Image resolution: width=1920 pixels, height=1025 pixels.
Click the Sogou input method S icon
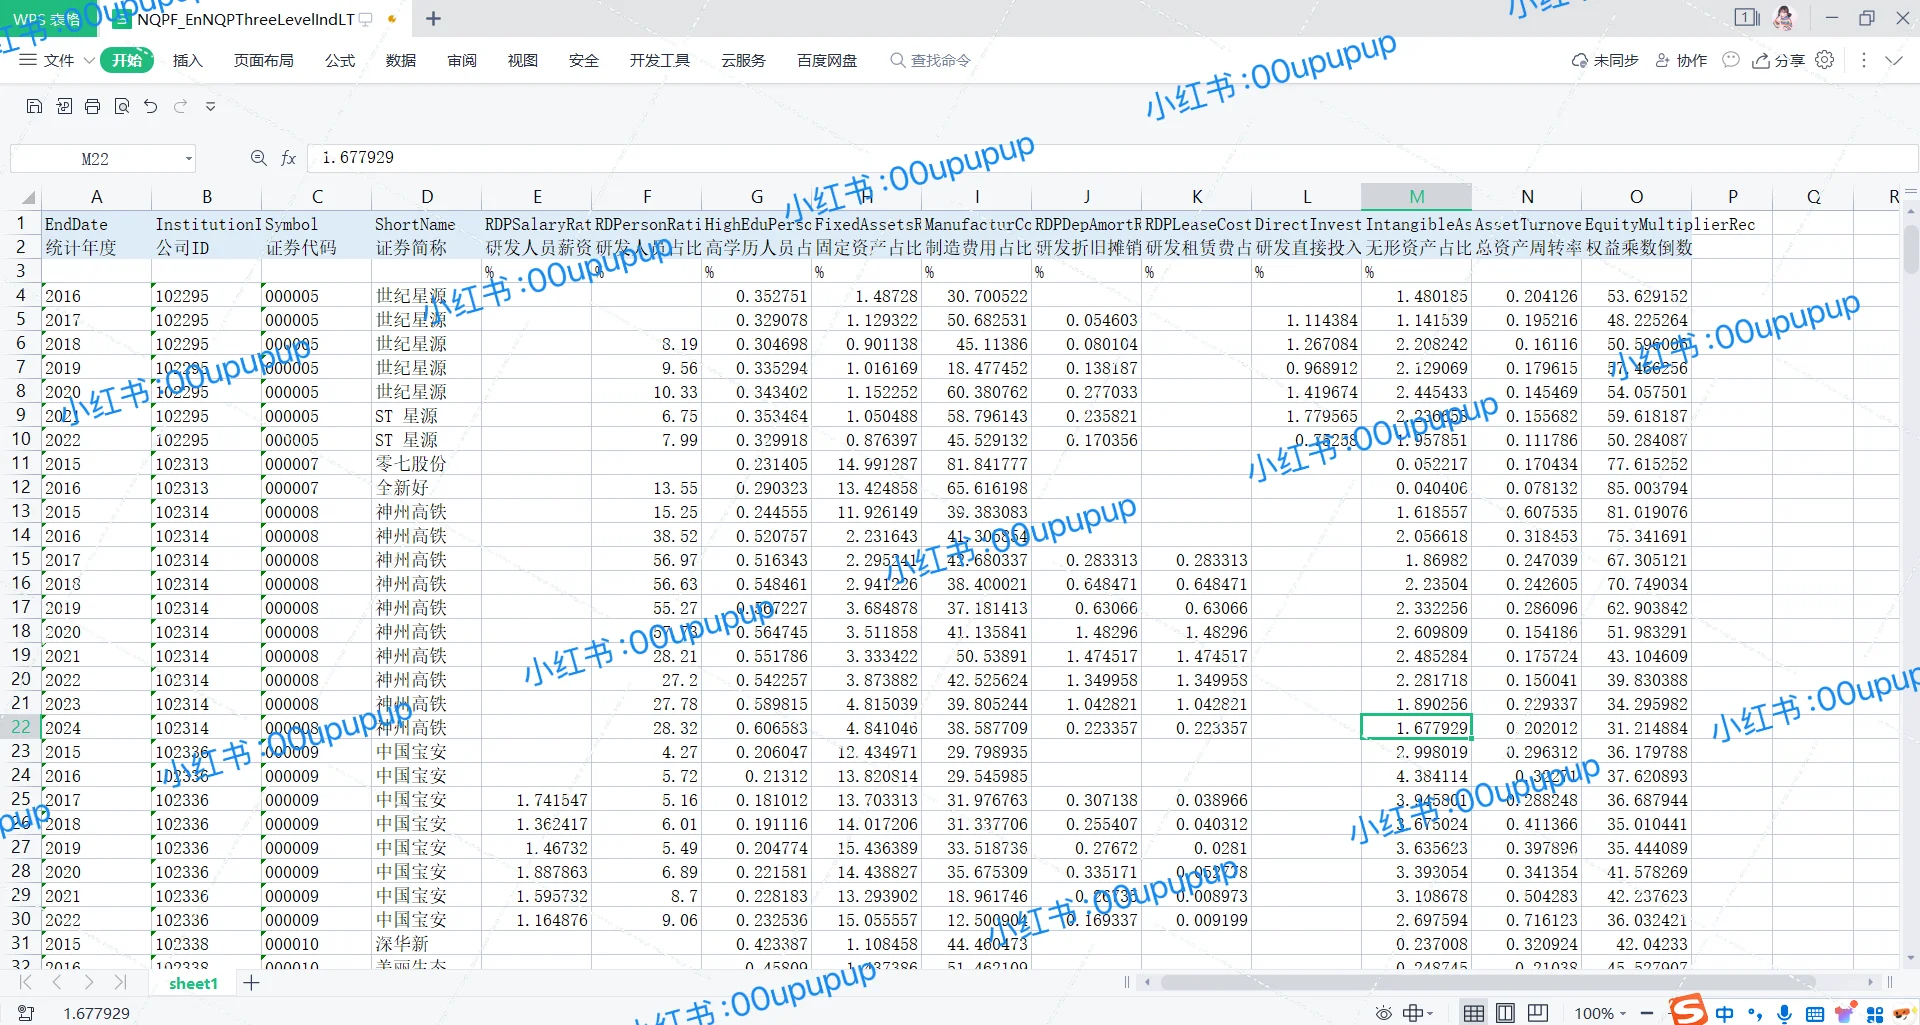[x=1688, y=1010]
